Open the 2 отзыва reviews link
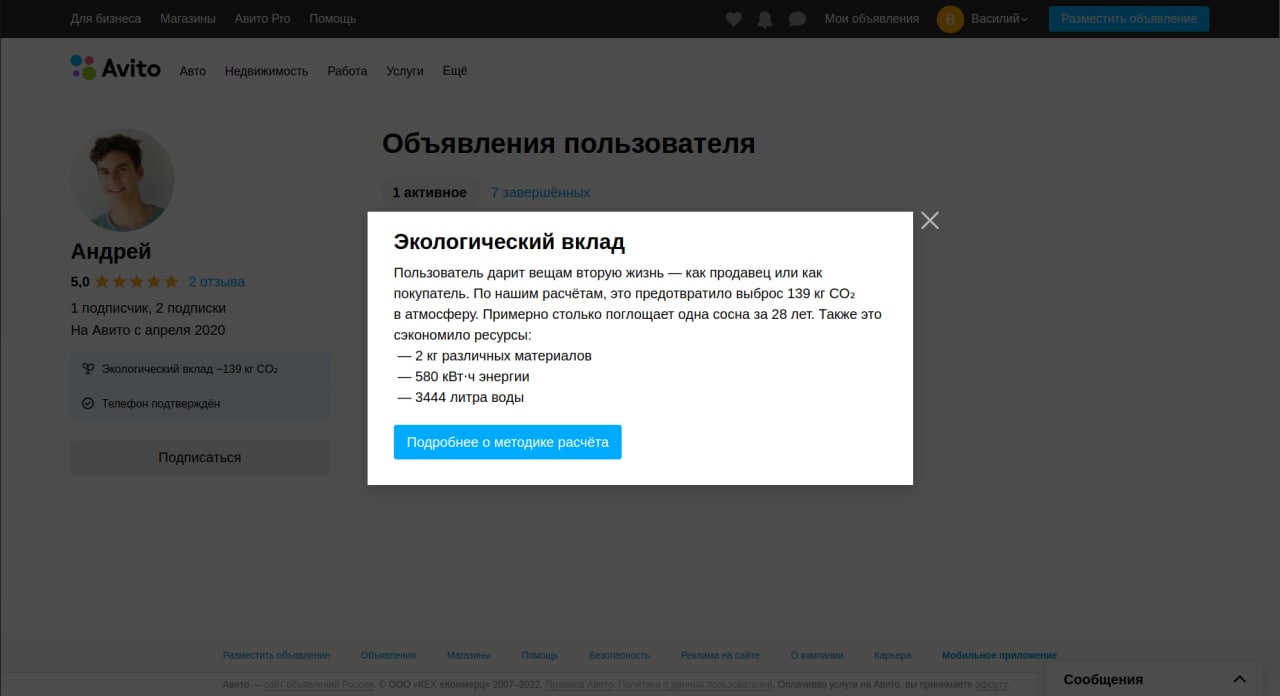 (216, 282)
